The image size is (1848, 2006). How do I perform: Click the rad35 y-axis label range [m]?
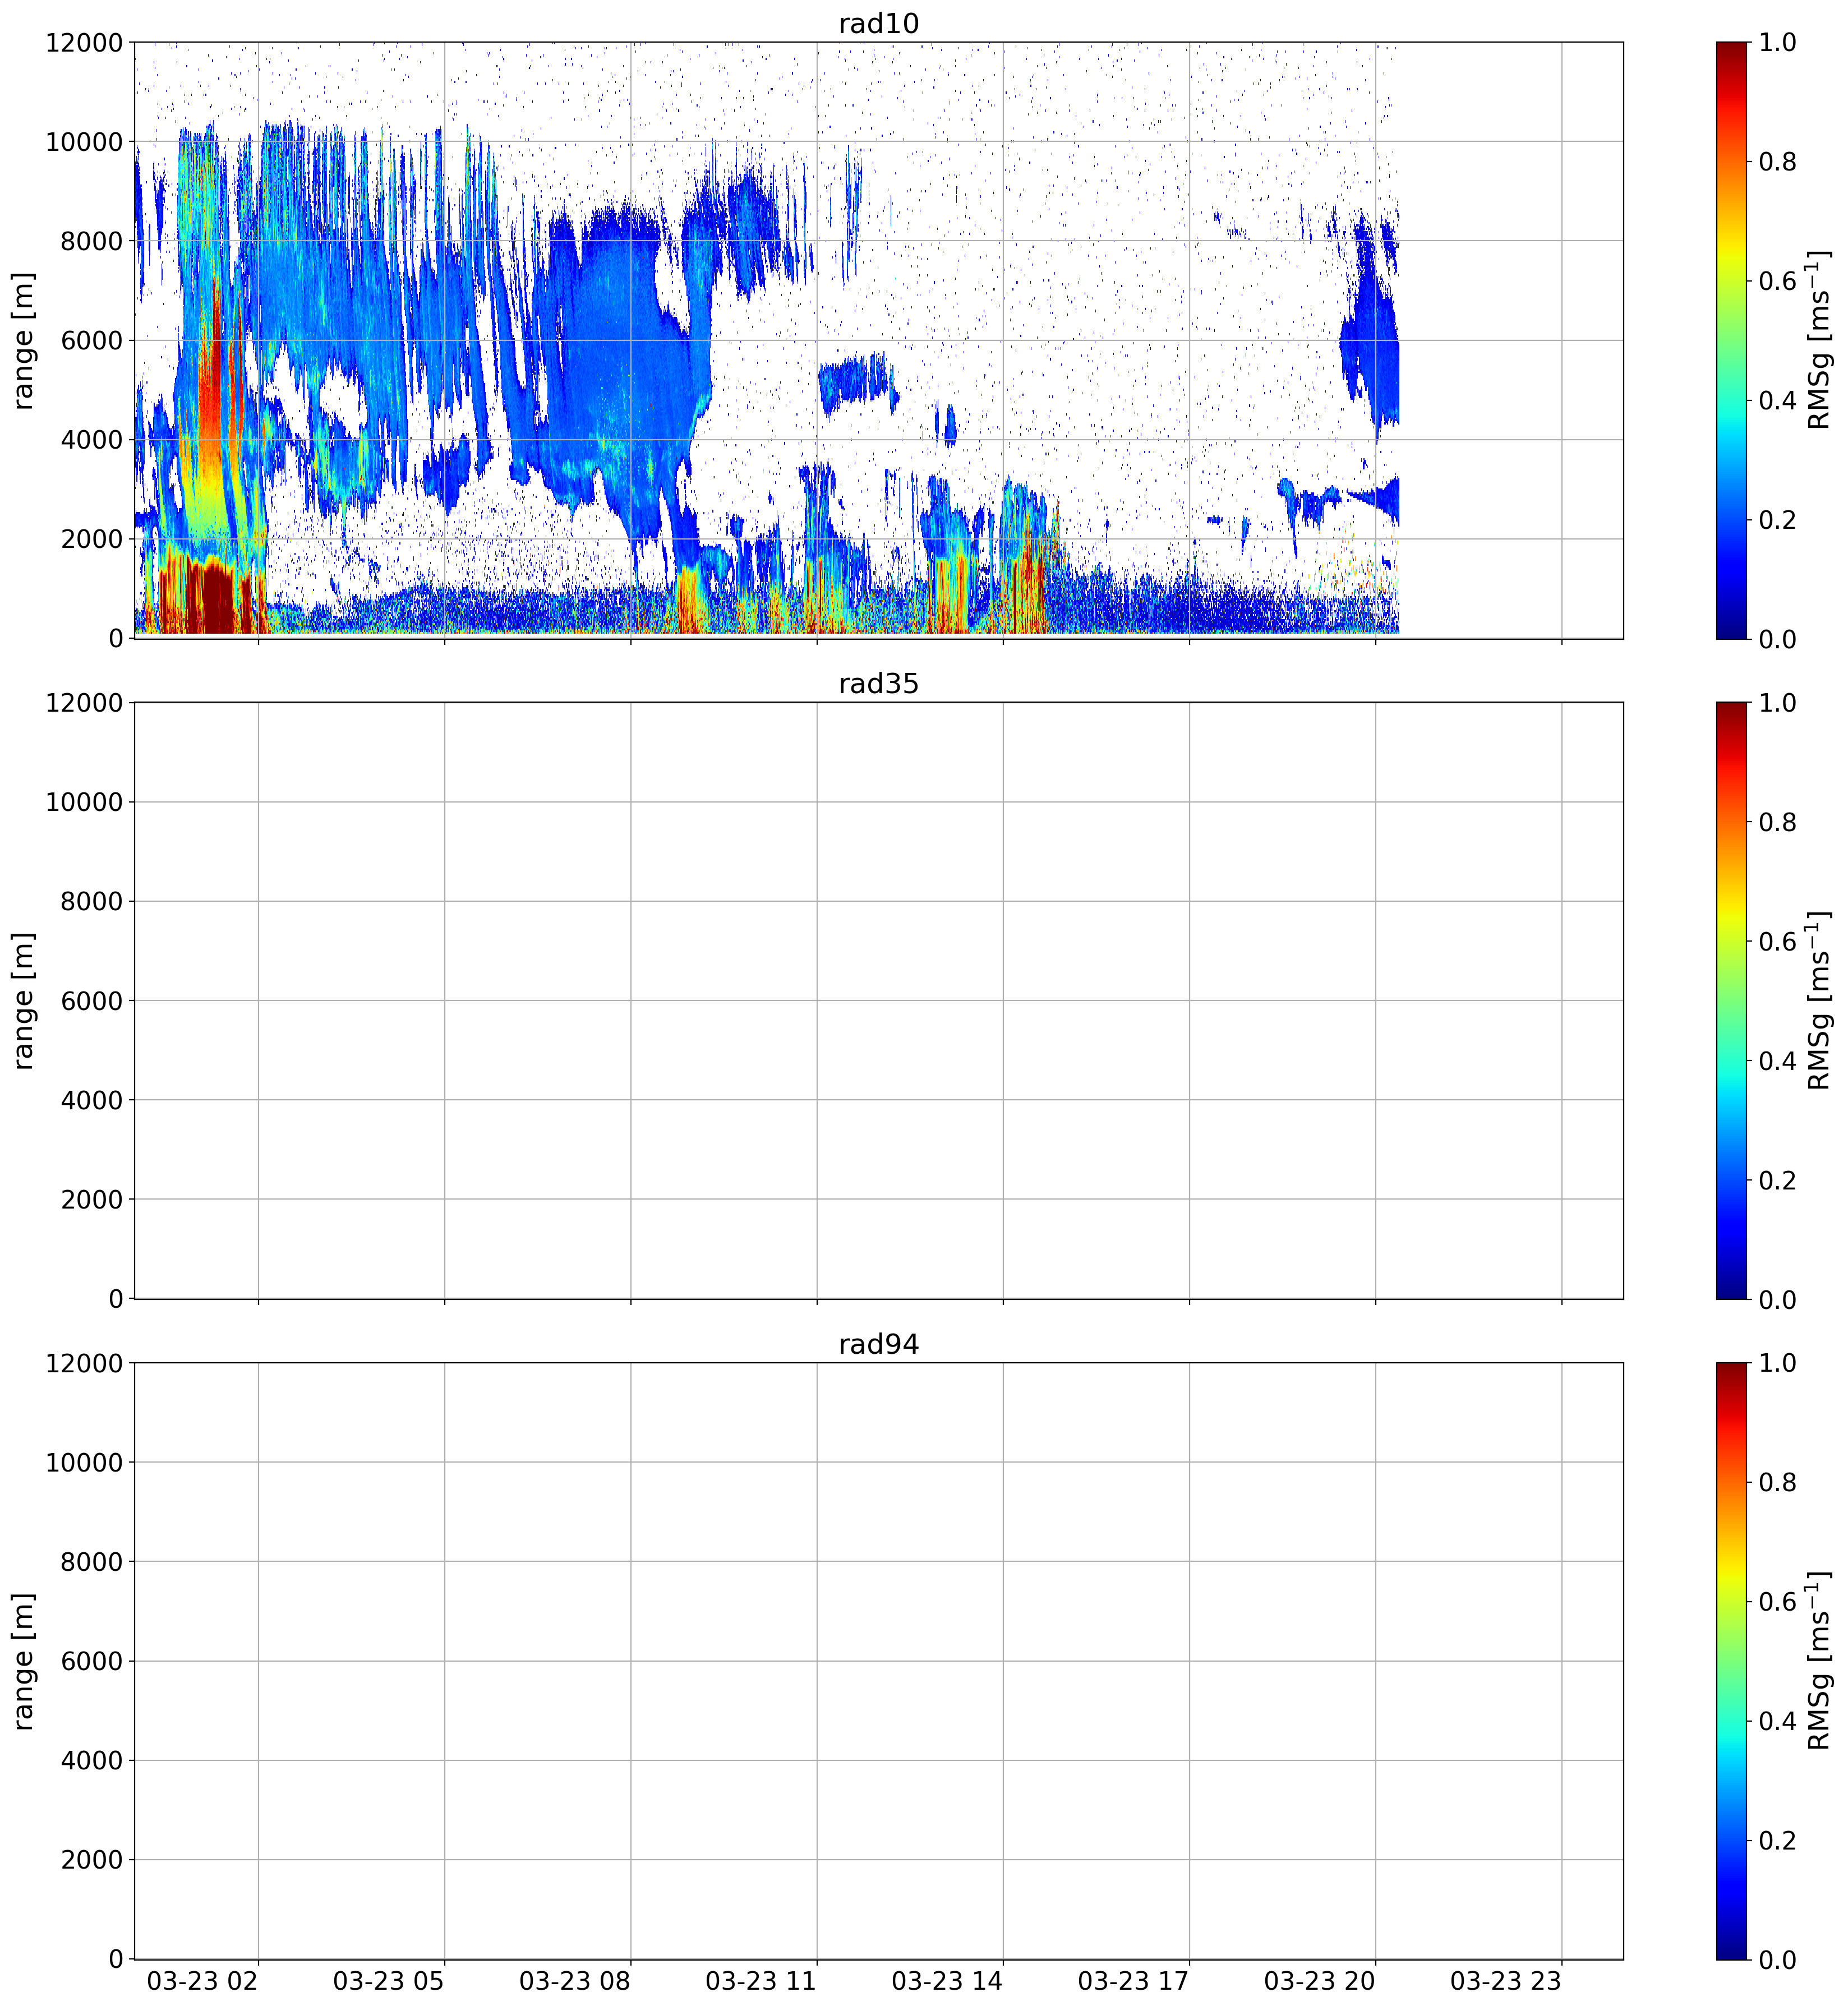click(23, 1001)
